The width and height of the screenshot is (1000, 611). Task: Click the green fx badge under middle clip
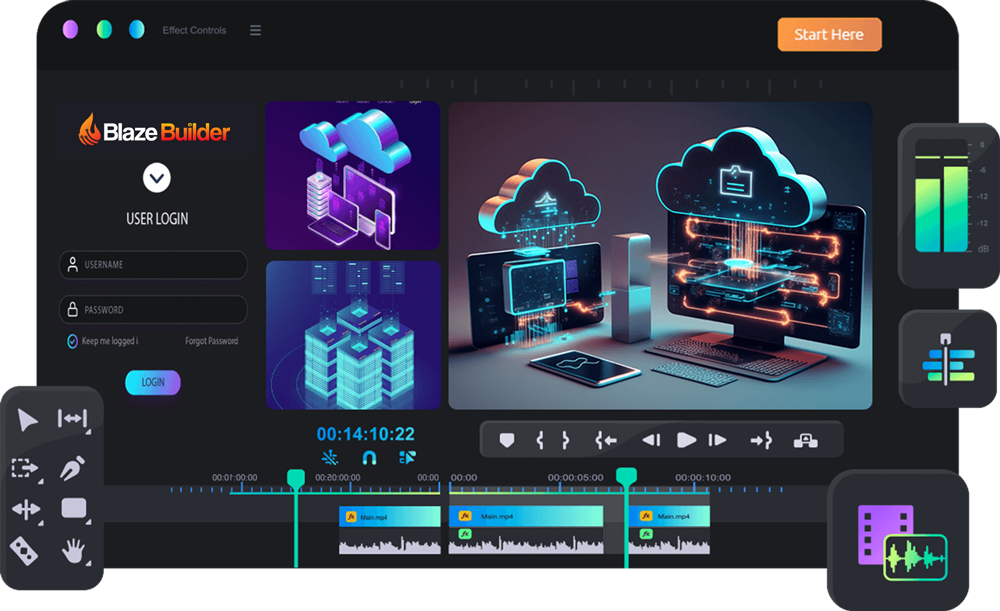465,534
